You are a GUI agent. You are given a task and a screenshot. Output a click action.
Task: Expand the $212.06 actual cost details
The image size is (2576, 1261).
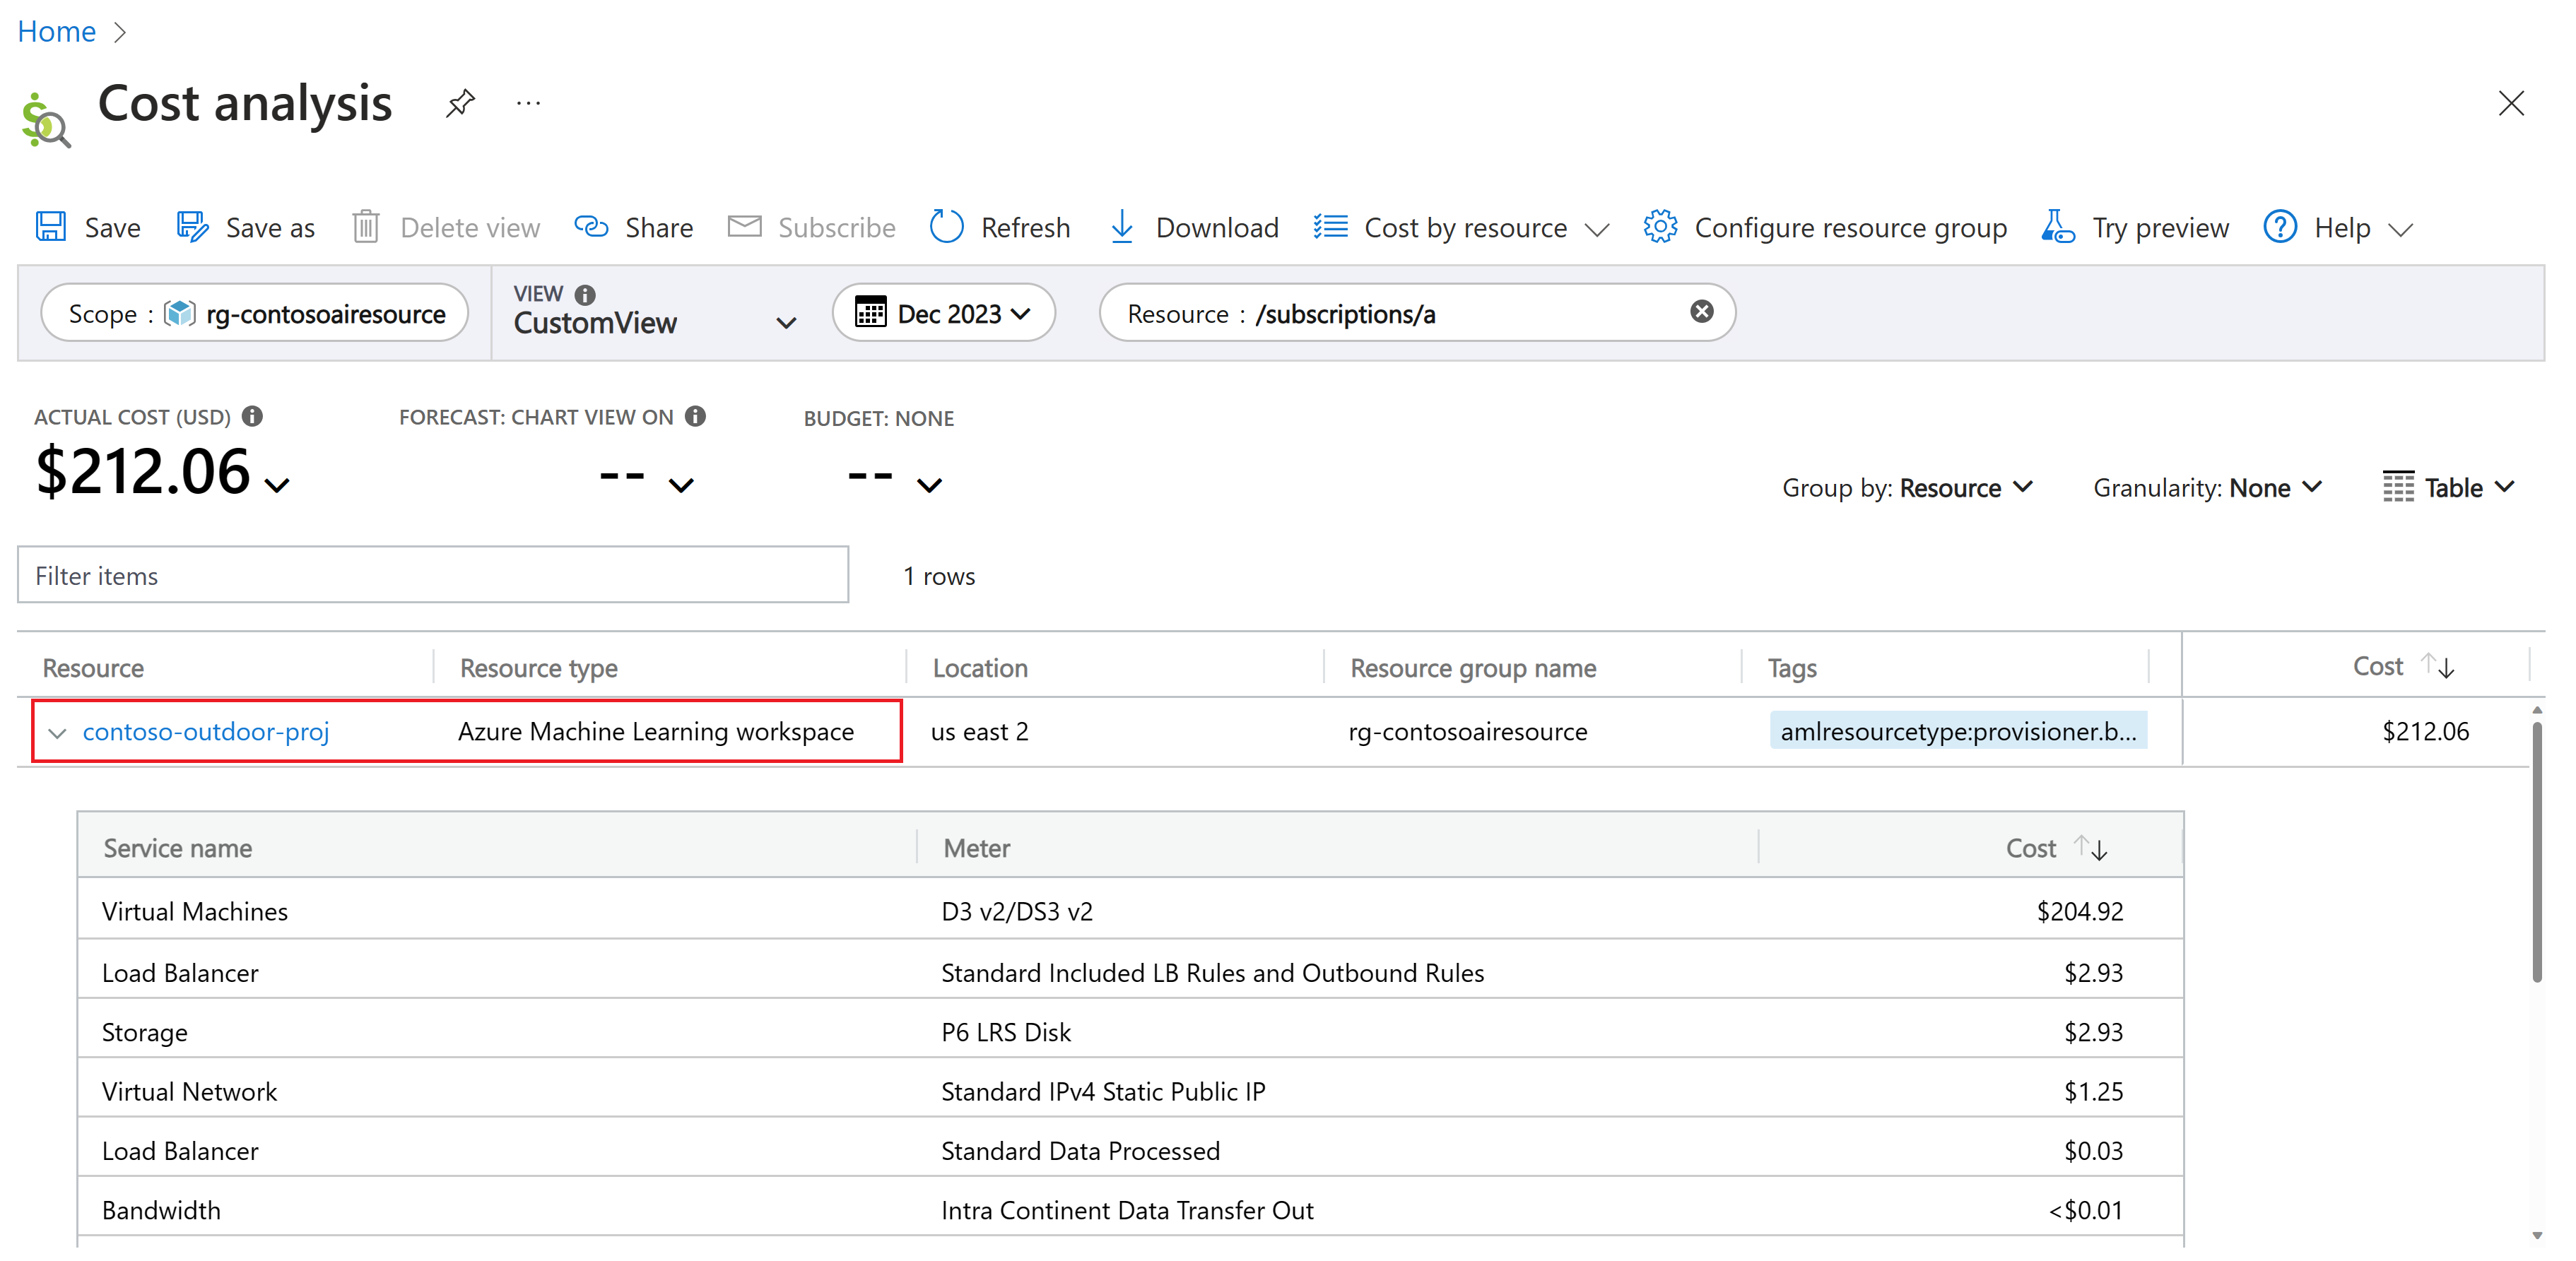coord(277,485)
